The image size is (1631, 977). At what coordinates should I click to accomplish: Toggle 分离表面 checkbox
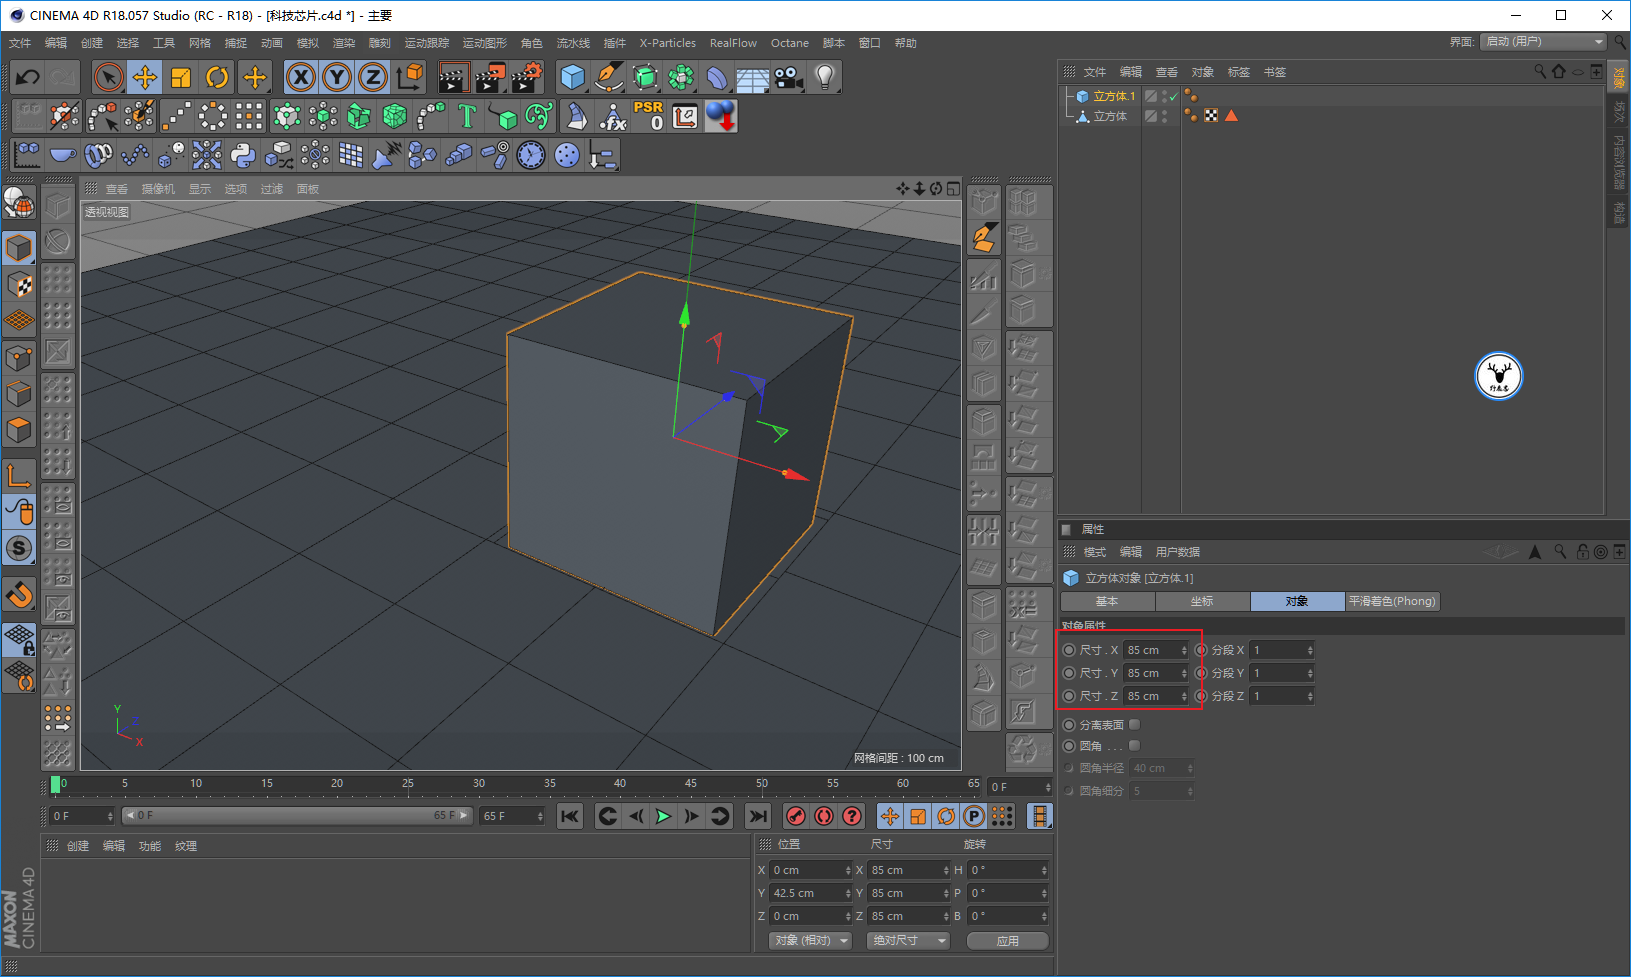coord(1134,725)
